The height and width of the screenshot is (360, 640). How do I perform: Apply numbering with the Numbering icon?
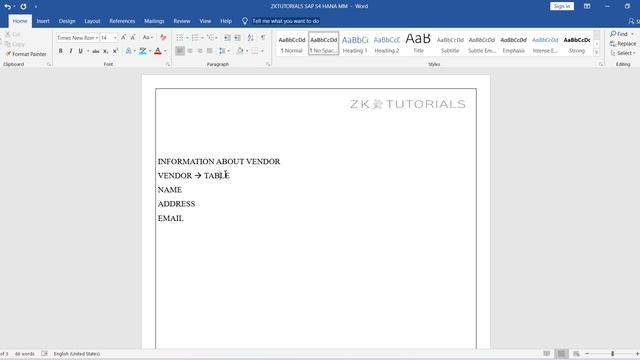[x=195, y=38]
